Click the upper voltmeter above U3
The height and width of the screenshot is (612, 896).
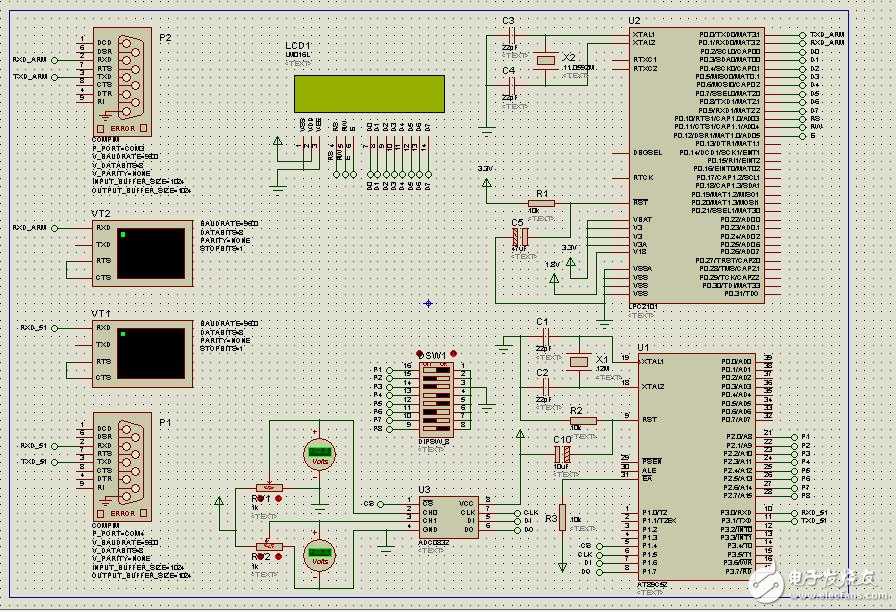pos(319,454)
